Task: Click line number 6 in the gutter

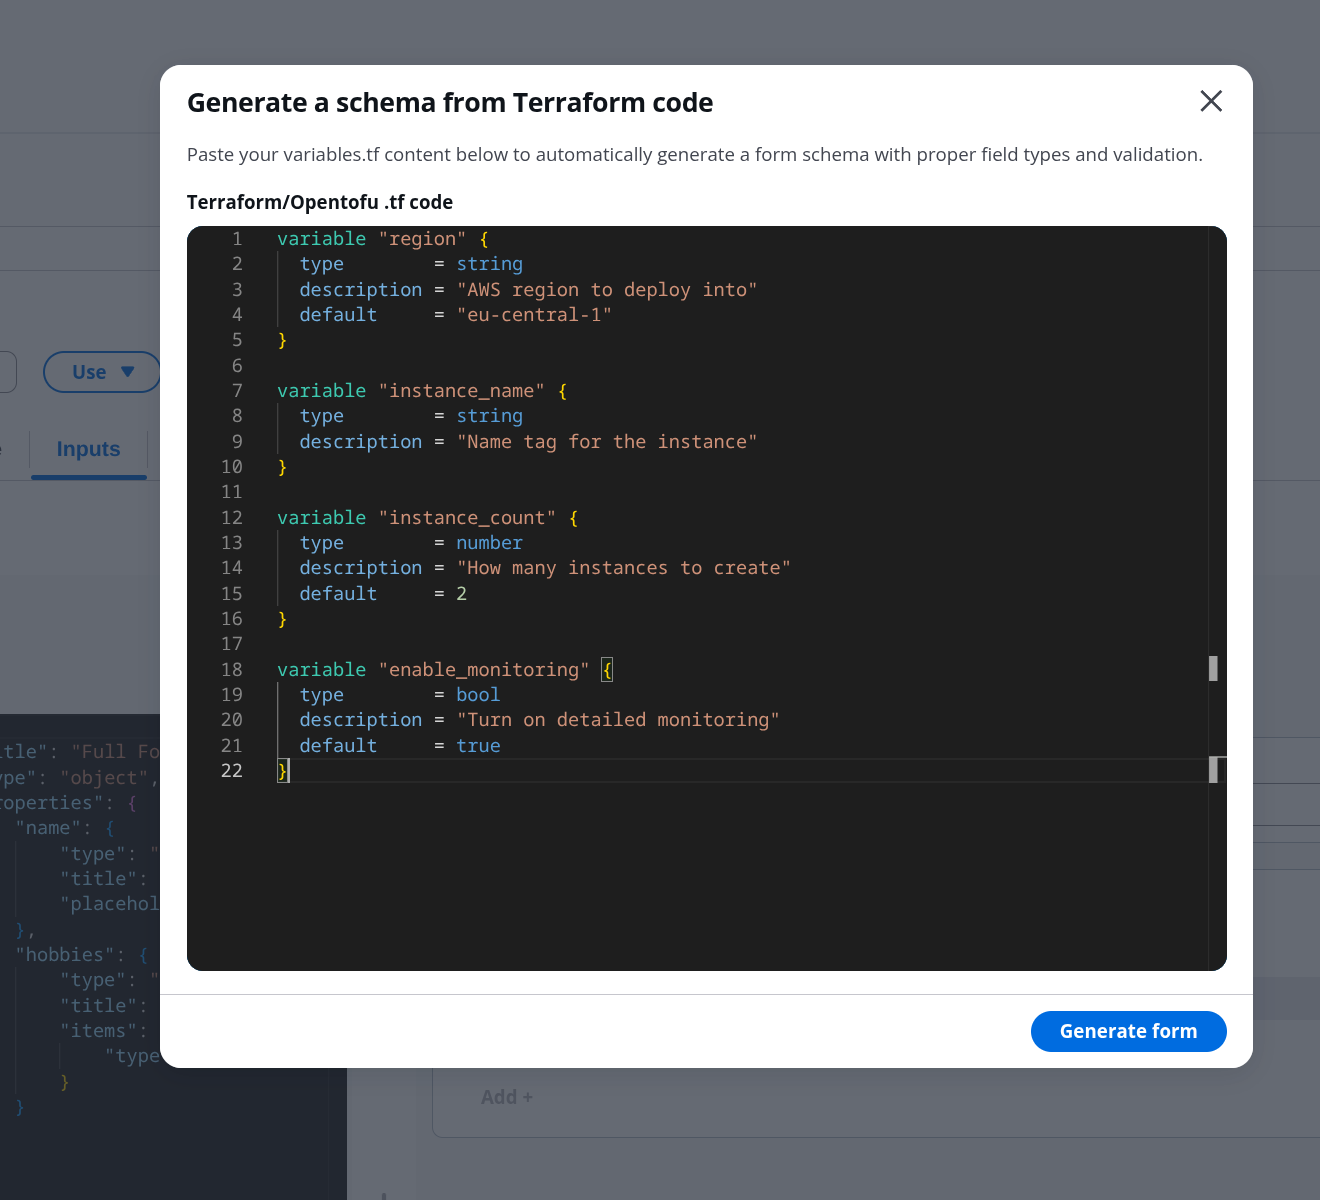Action: pos(237,366)
